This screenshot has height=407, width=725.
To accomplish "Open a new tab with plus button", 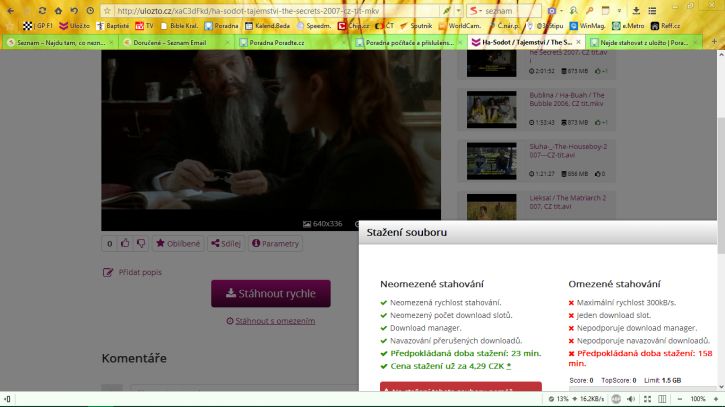I will click(714, 42).
